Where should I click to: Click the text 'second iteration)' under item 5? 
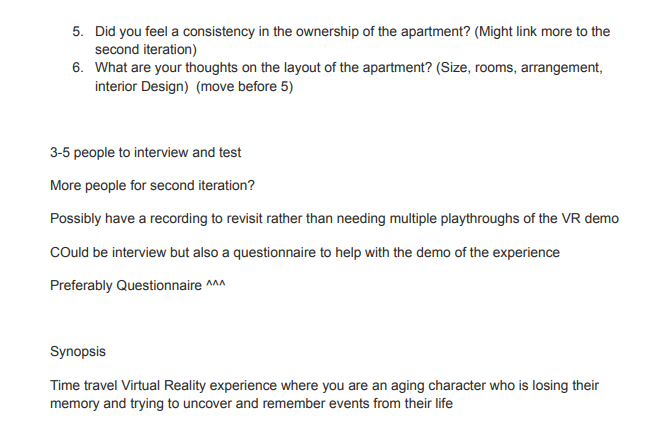click(146, 50)
